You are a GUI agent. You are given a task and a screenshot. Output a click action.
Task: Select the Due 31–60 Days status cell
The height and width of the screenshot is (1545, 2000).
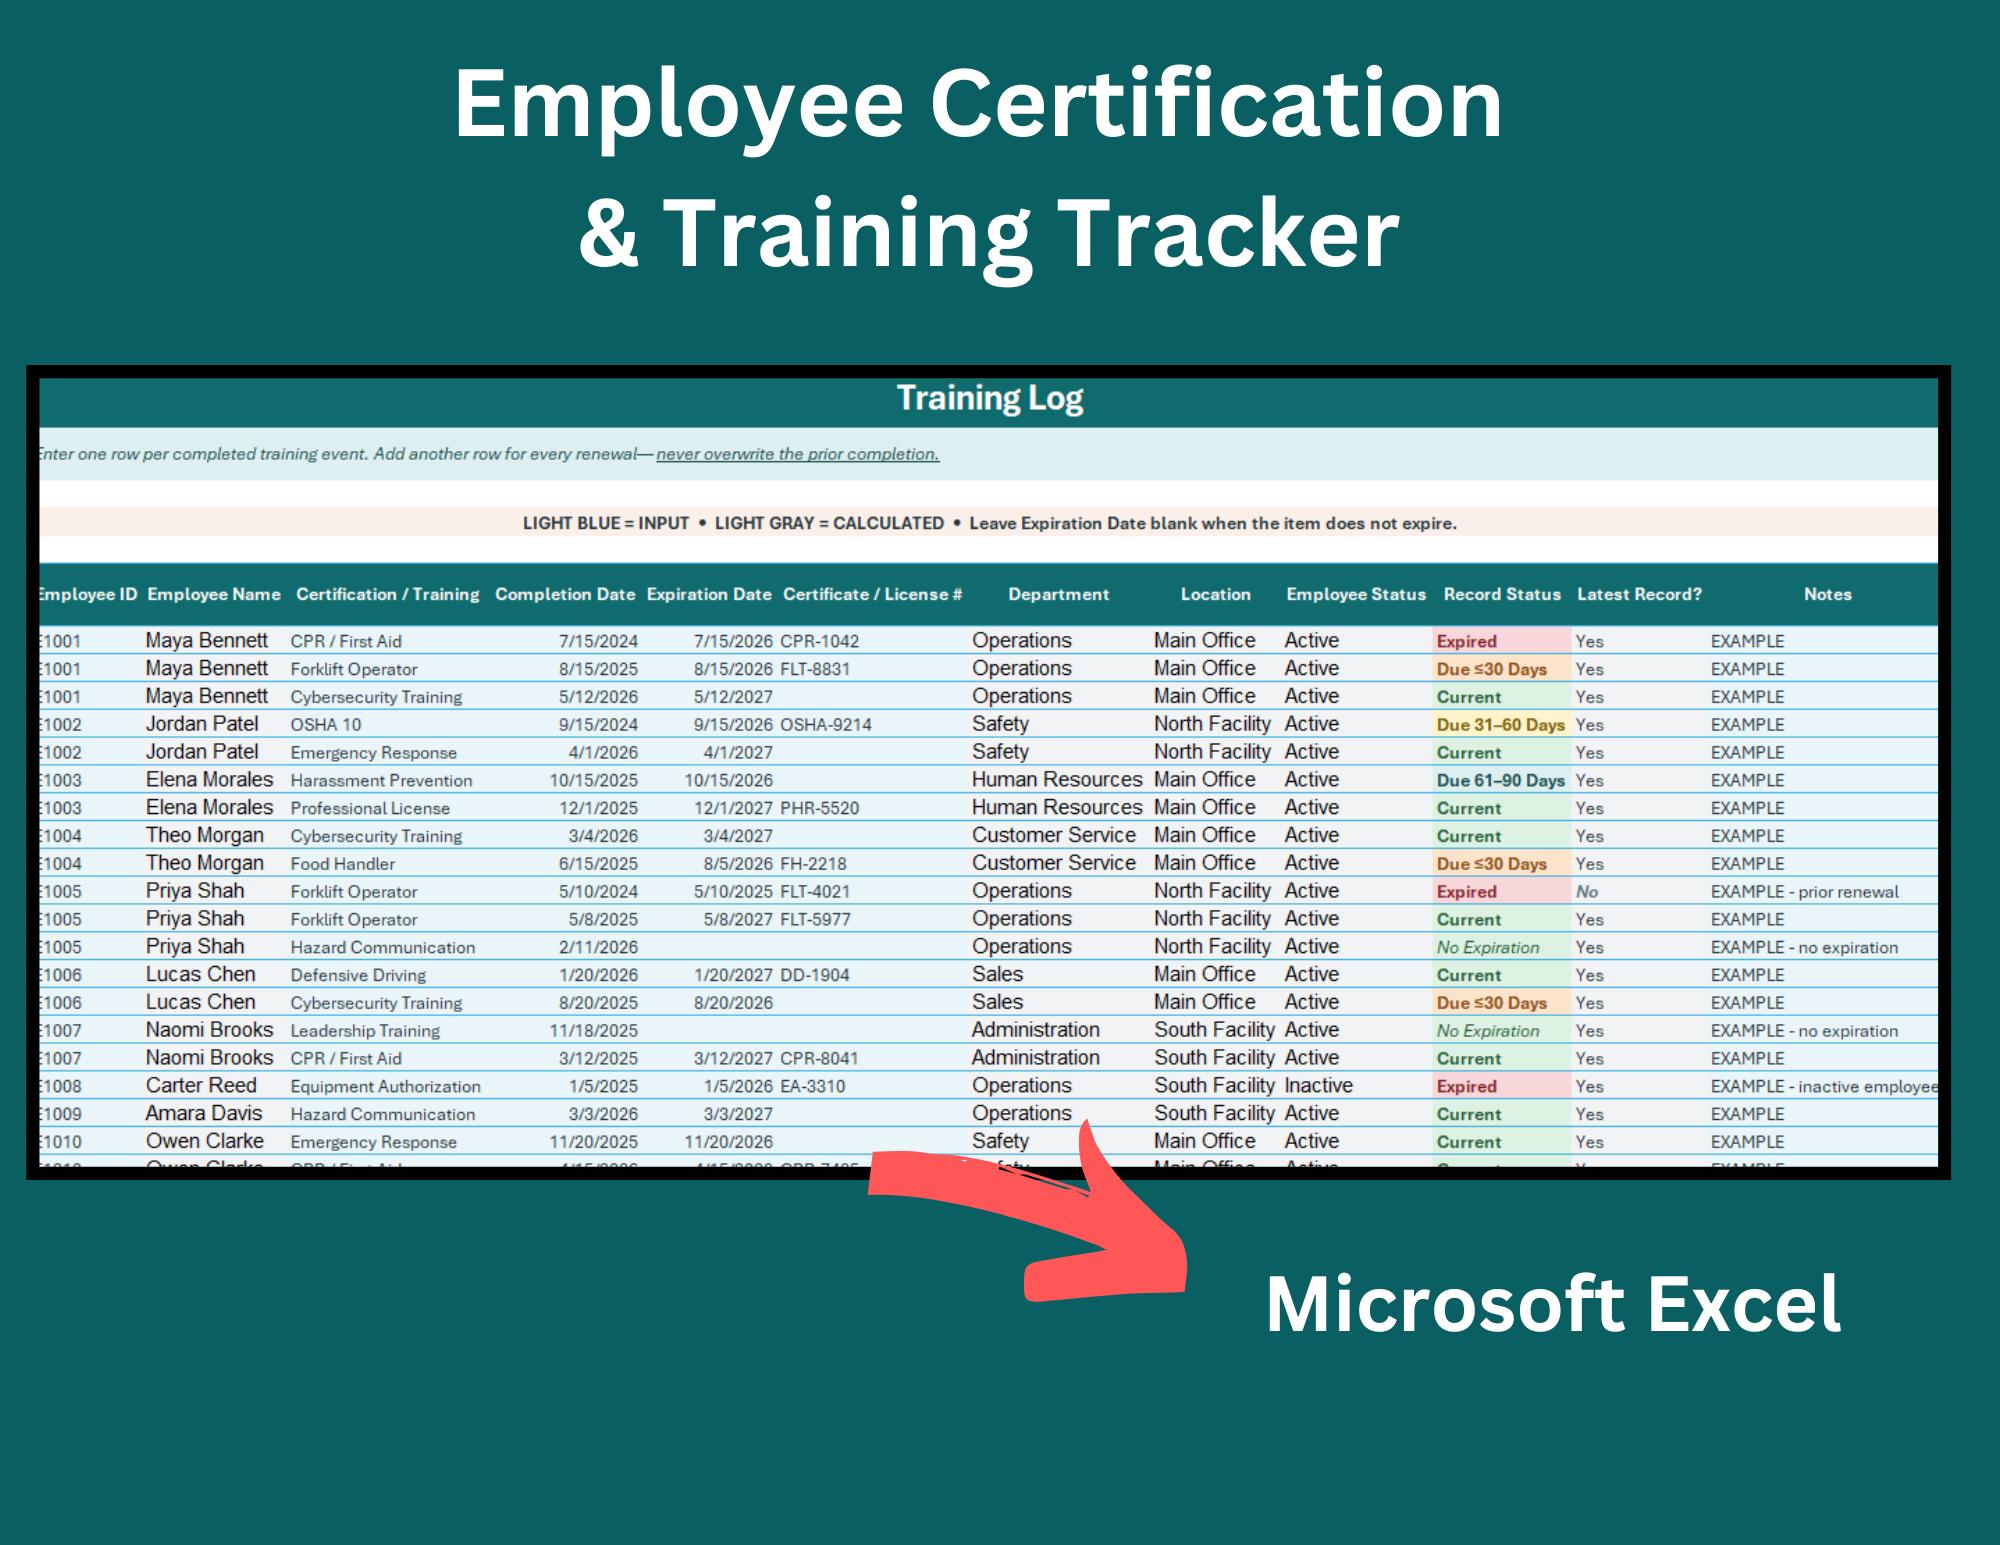coord(1501,725)
